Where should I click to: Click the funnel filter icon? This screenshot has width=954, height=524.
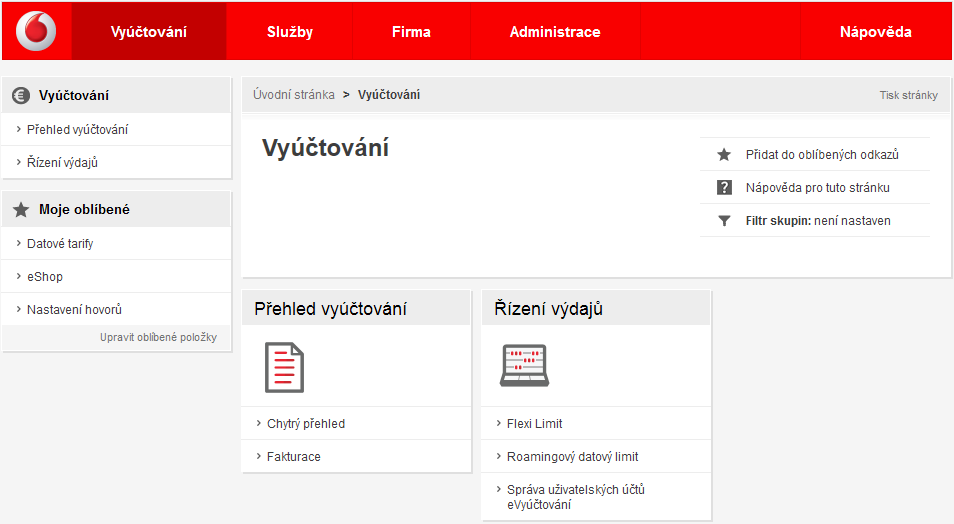[724, 220]
